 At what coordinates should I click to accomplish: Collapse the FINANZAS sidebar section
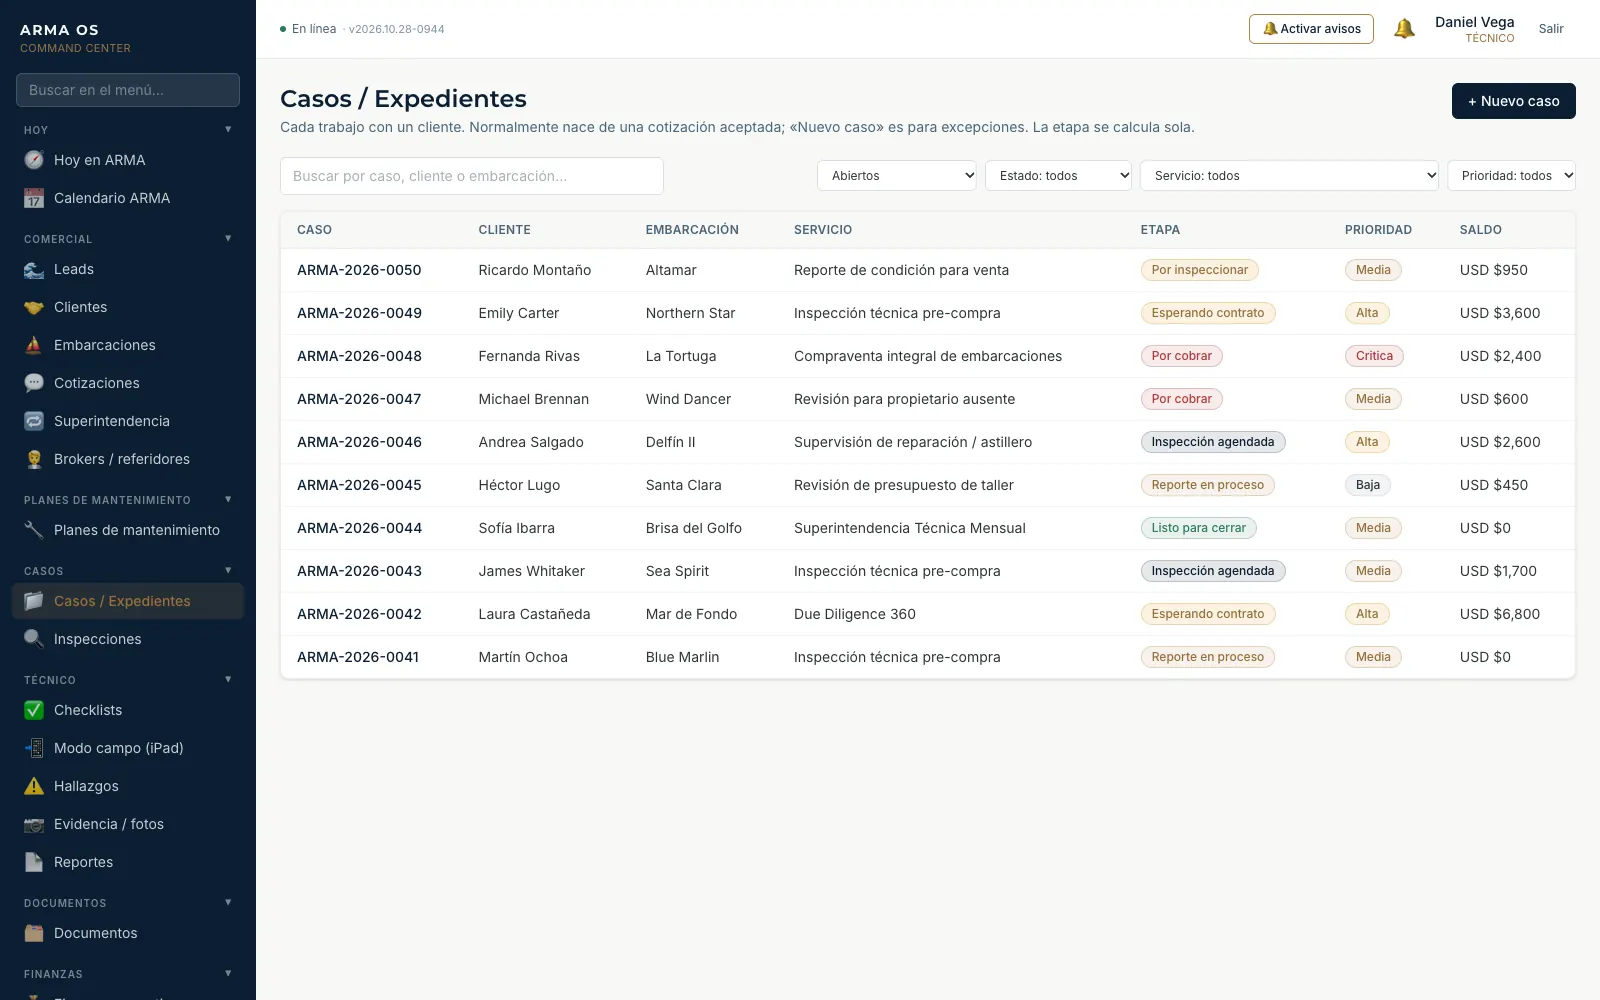coord(228,974)
